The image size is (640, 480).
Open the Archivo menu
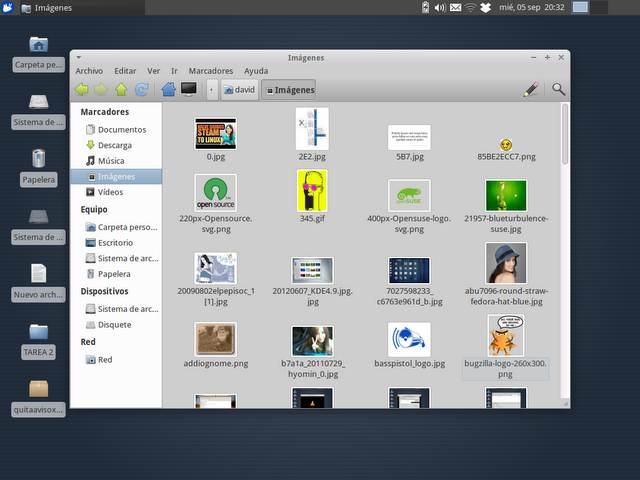click(x=89, y=71)
